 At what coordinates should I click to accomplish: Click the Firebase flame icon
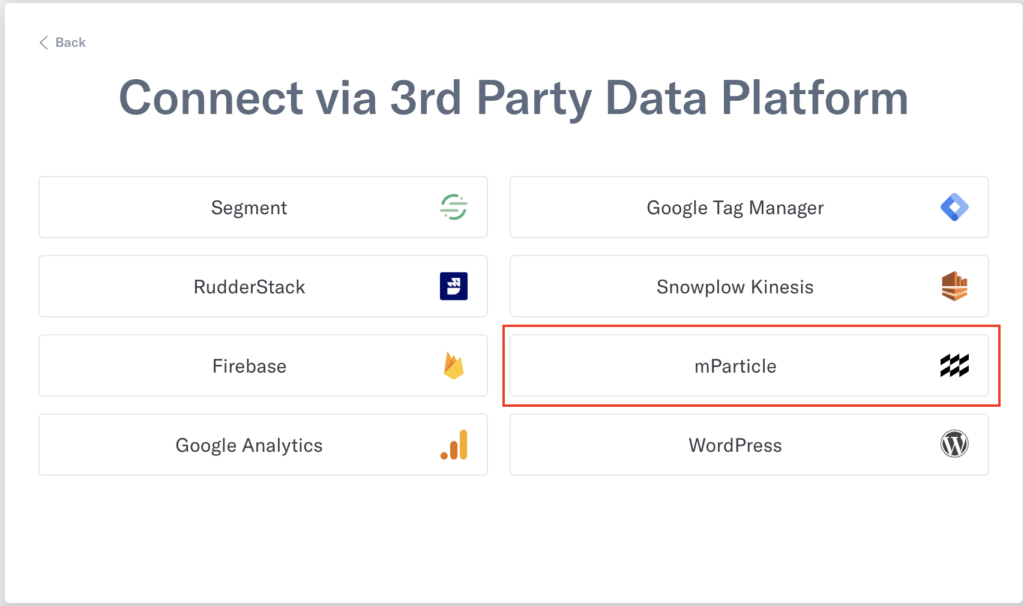[453, 365]
